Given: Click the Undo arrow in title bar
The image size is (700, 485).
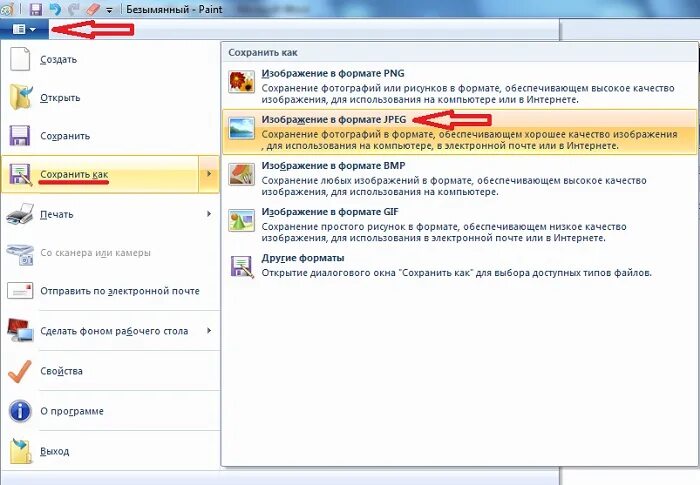Looking at the screenshot, I should click(x=55, y=9).
